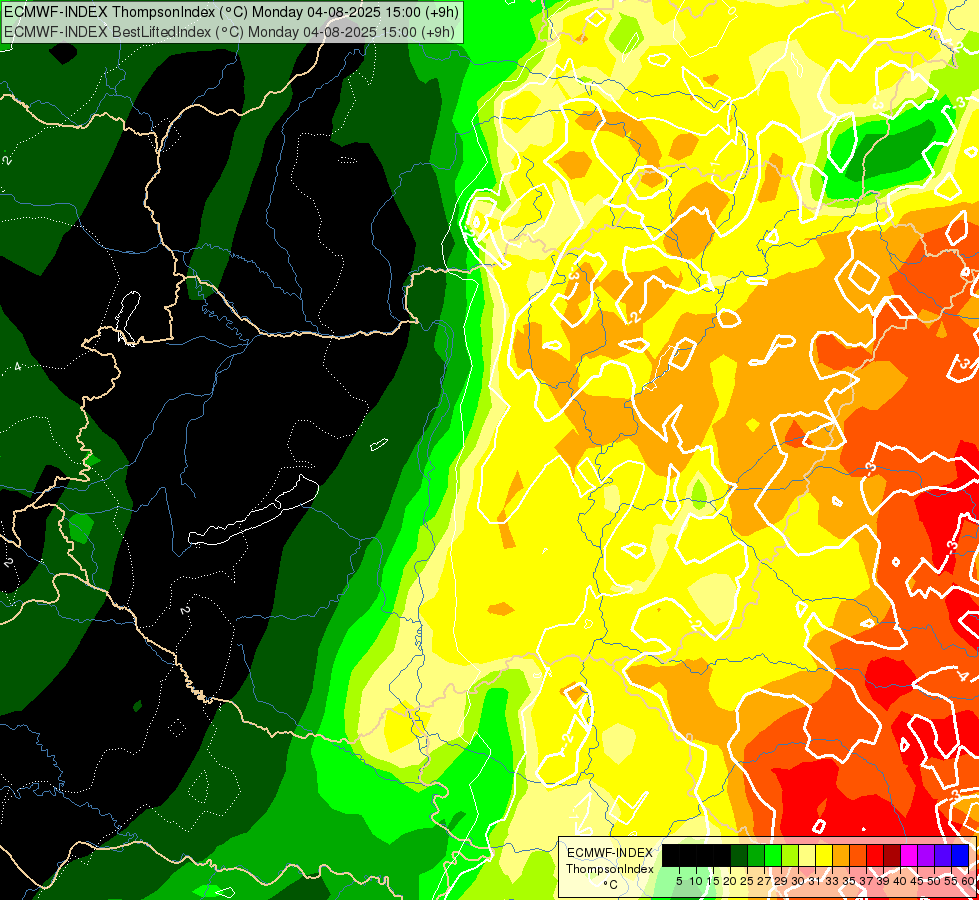The width and height of the screenshot is (979, 900).
Task: Click legend tick value '25'
Action: coord(747,881)
